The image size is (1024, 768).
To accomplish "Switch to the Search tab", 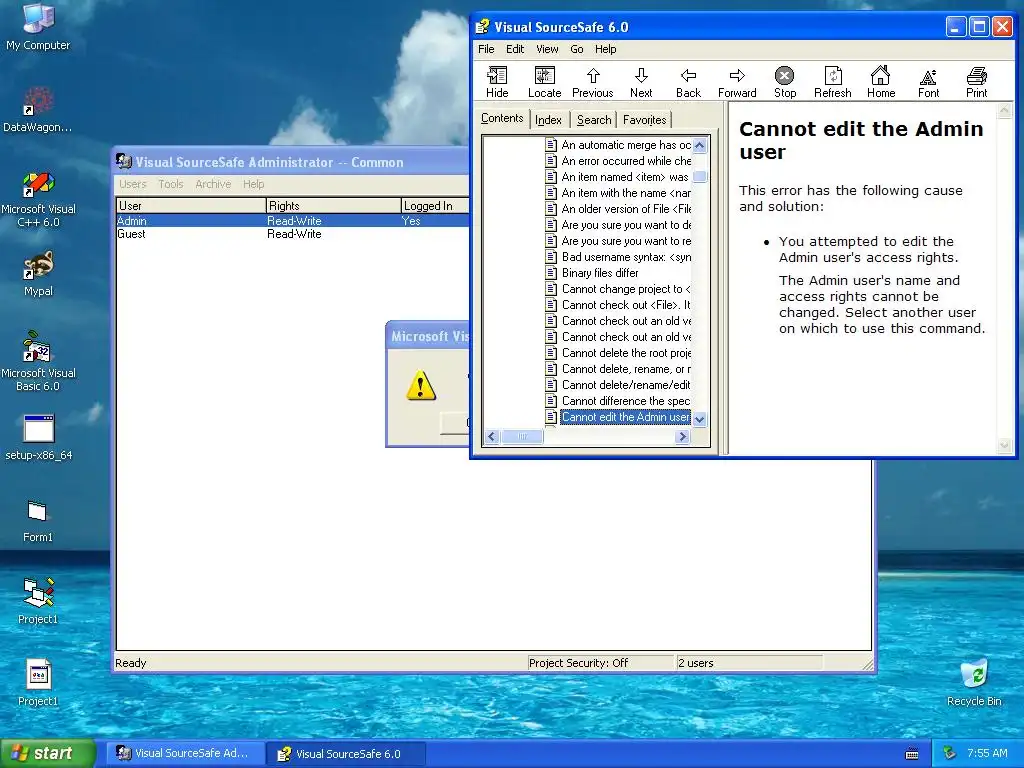I will tap(594, 120).
